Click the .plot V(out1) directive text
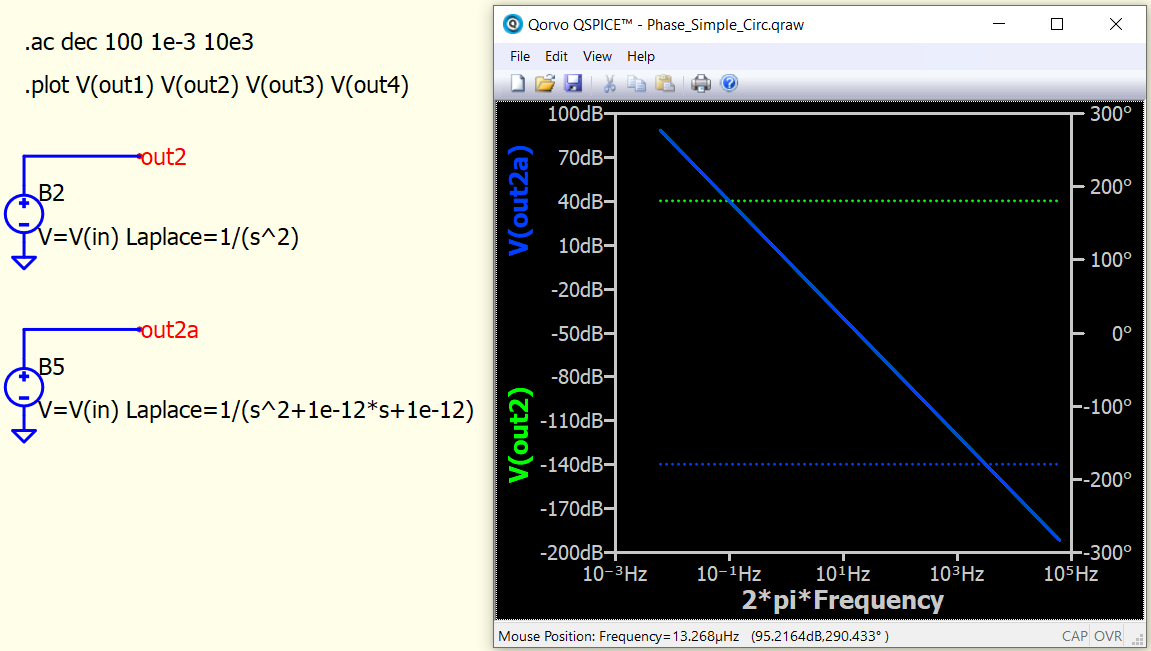The height and width of the screenshot is (651, 1151). coord(217,85)
